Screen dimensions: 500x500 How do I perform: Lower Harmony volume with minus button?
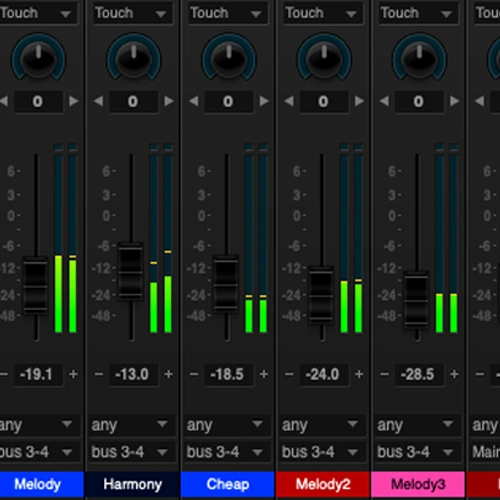pyautogui.click(x=99, y=374)
